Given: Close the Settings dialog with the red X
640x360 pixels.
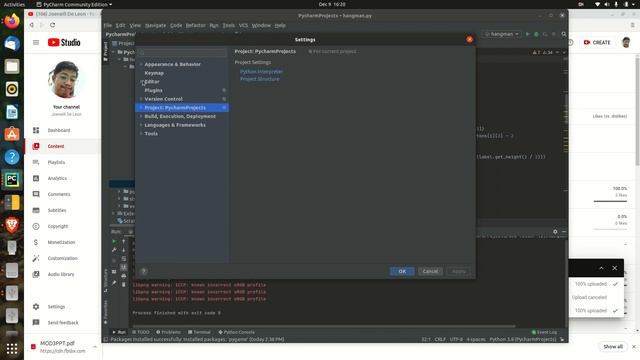Looking at the screenshot, I should pyautogui.click(x=469, y=39).
